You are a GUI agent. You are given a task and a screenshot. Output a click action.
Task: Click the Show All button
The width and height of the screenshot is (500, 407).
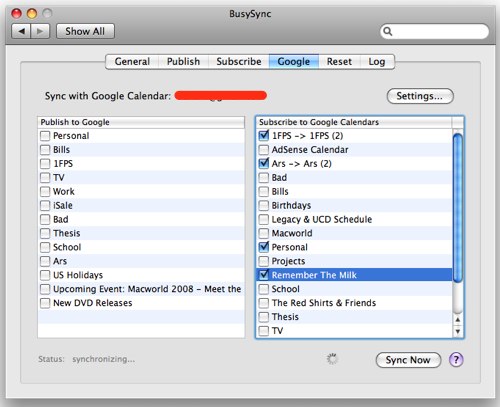click(x=85, y=31)
